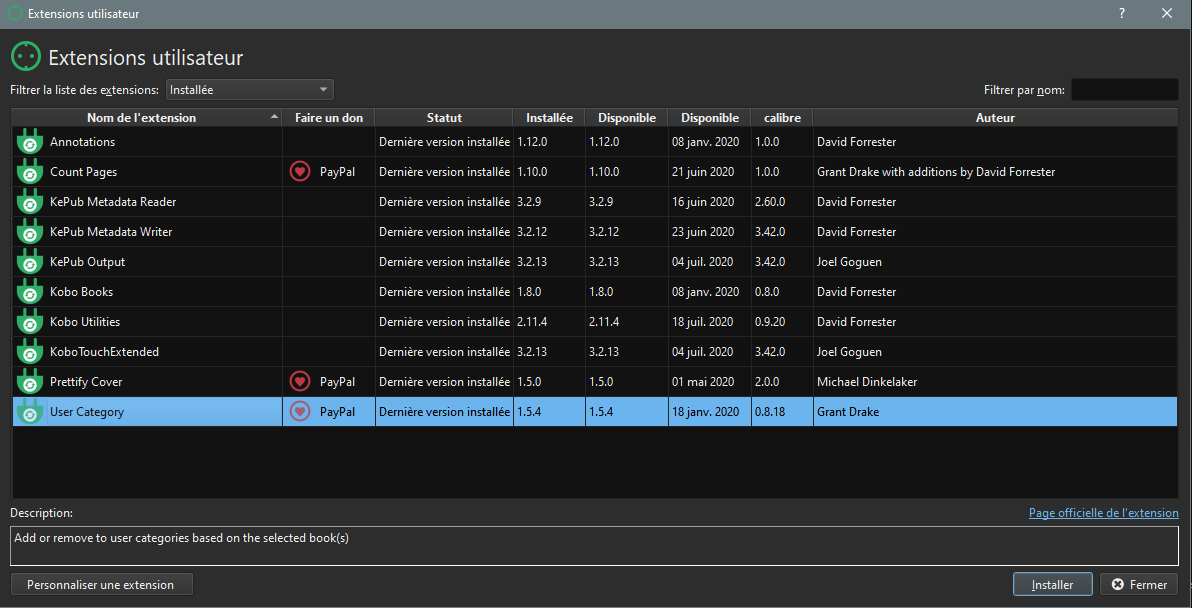Viewport: 1192px width, 608px height.
Task: Select the User Category extension name
Action: (87, 412)
